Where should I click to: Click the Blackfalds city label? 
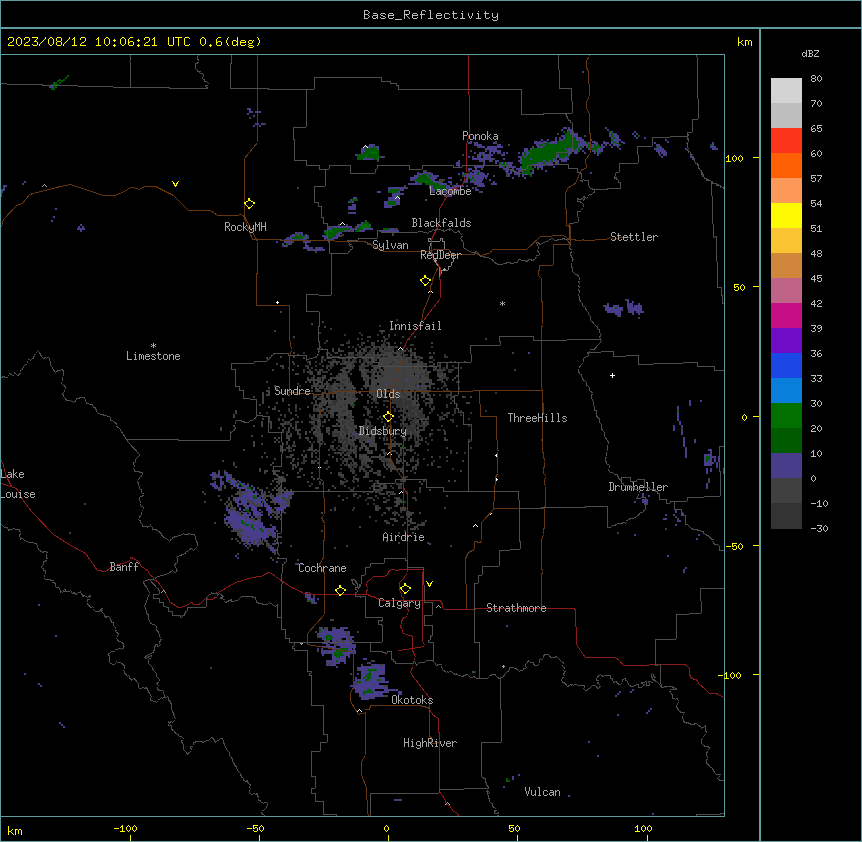(x=441, y=223)
